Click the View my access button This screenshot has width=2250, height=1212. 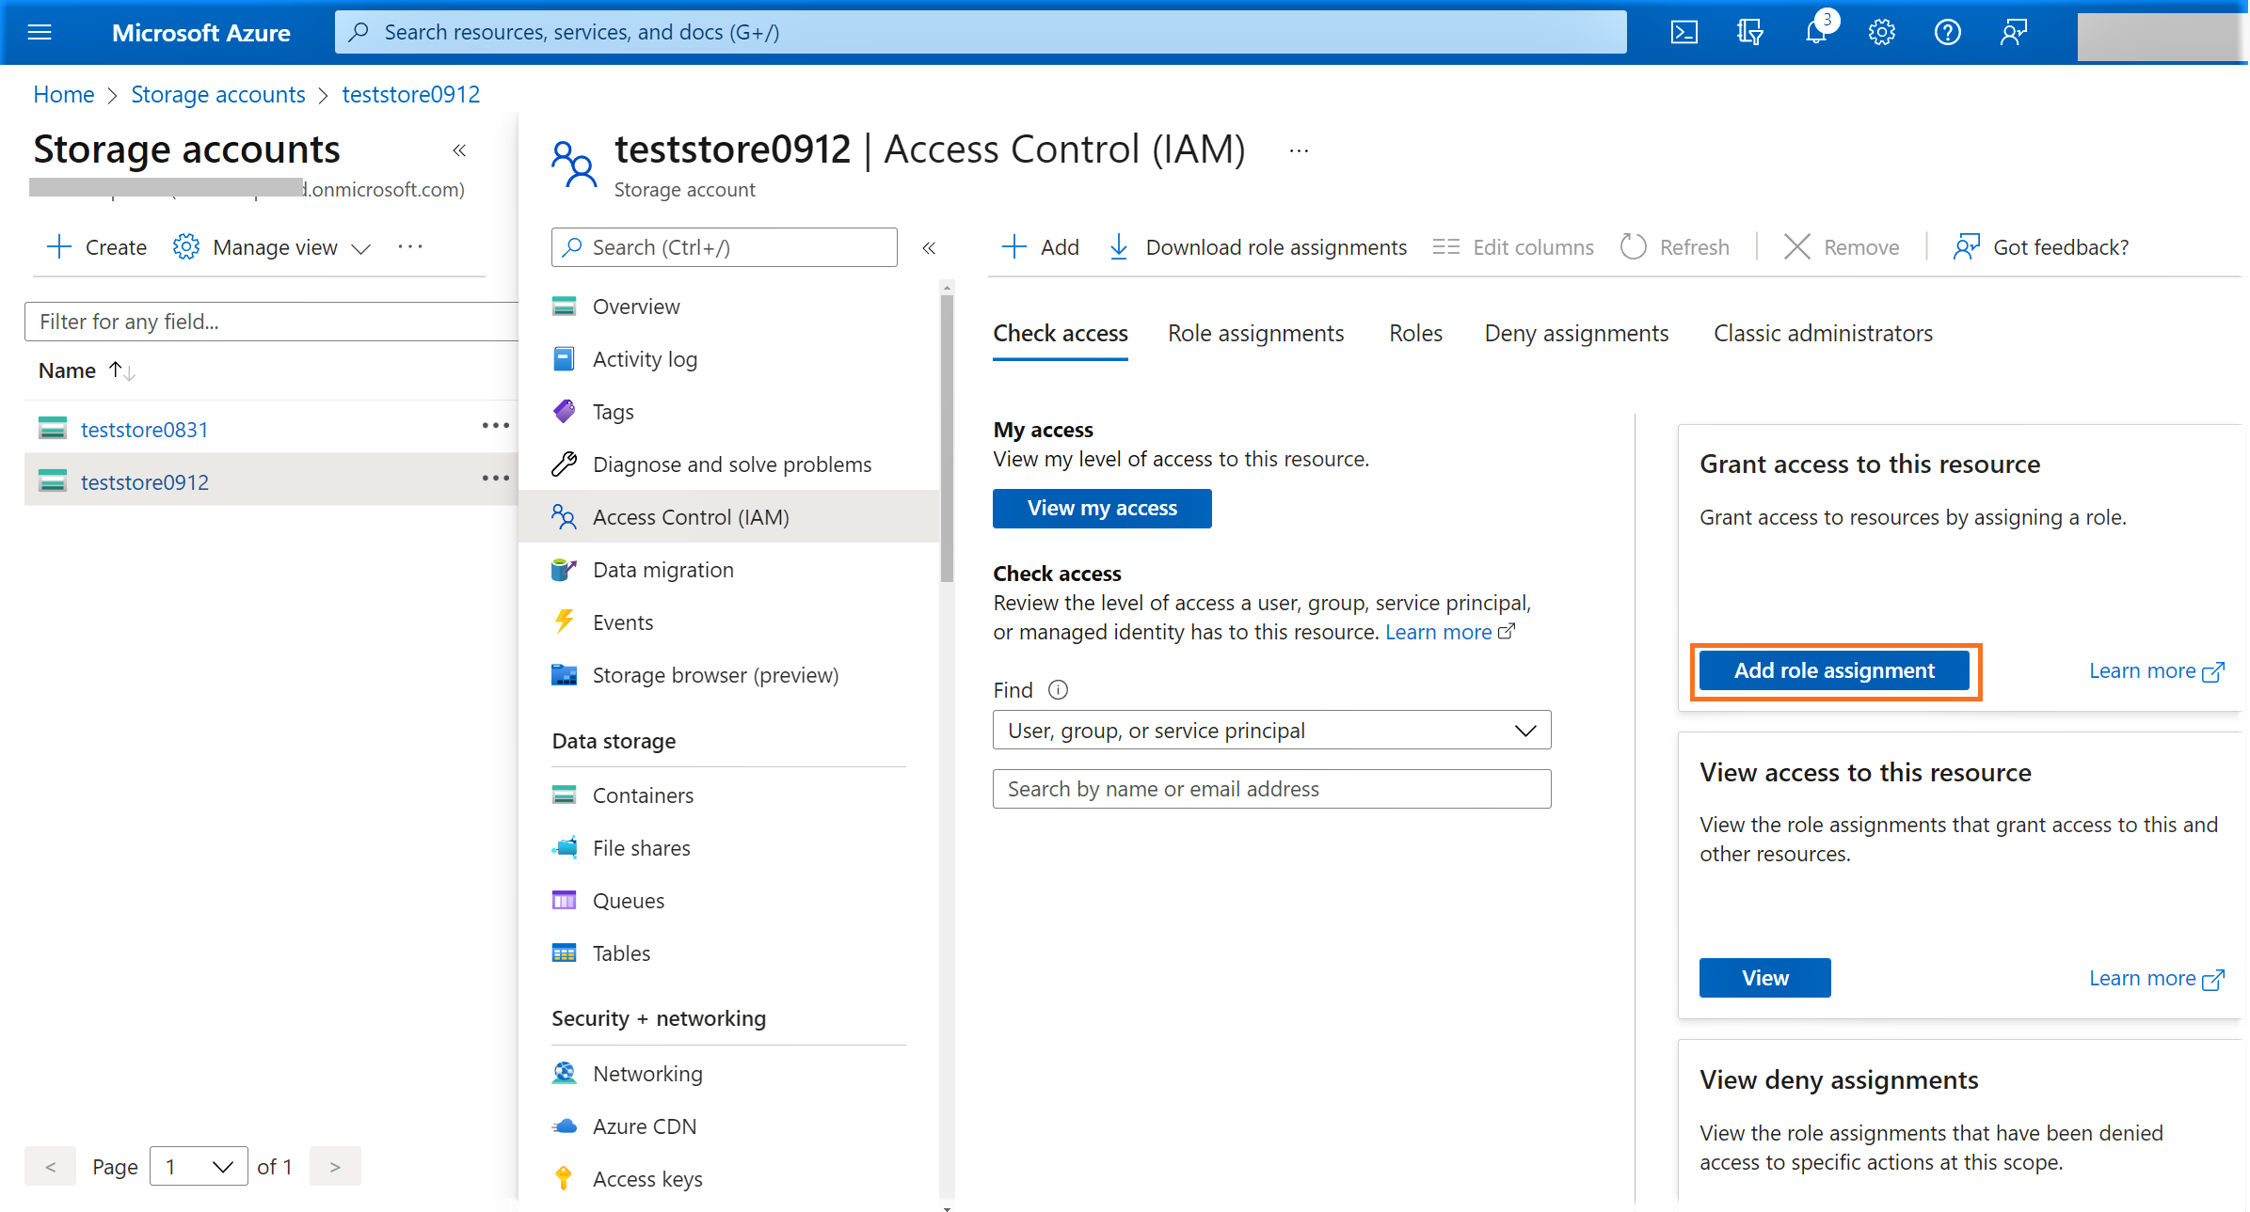click(1101, 508)
